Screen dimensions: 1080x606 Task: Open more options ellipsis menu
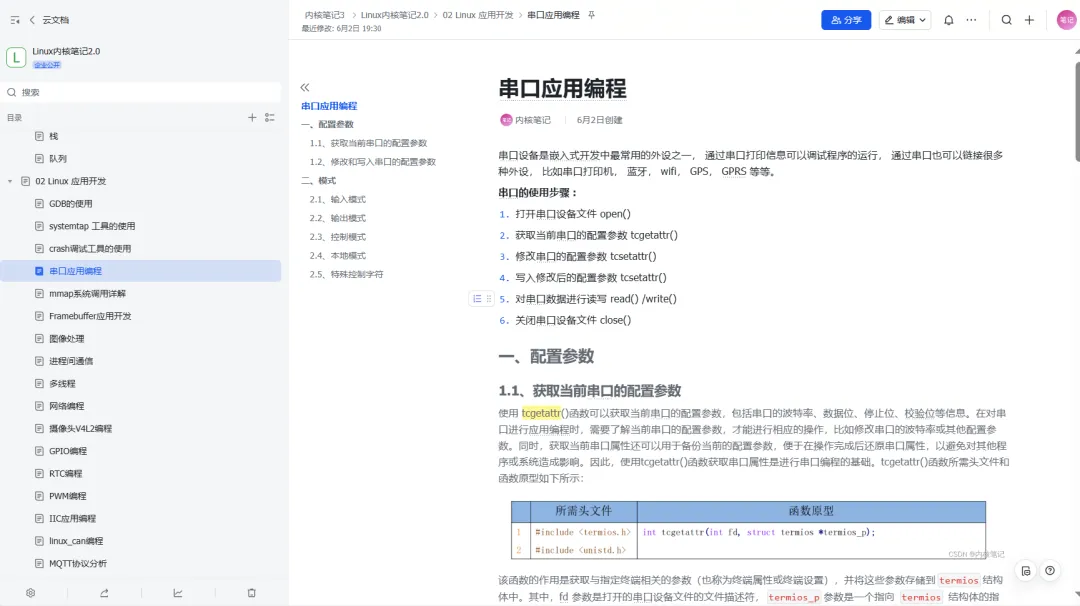(x=971, y=20)
